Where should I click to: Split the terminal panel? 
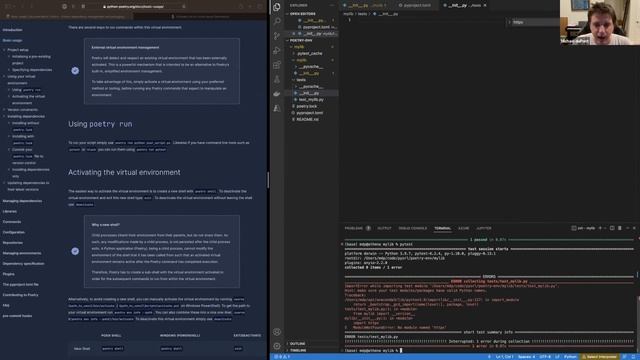pos(612,228)
